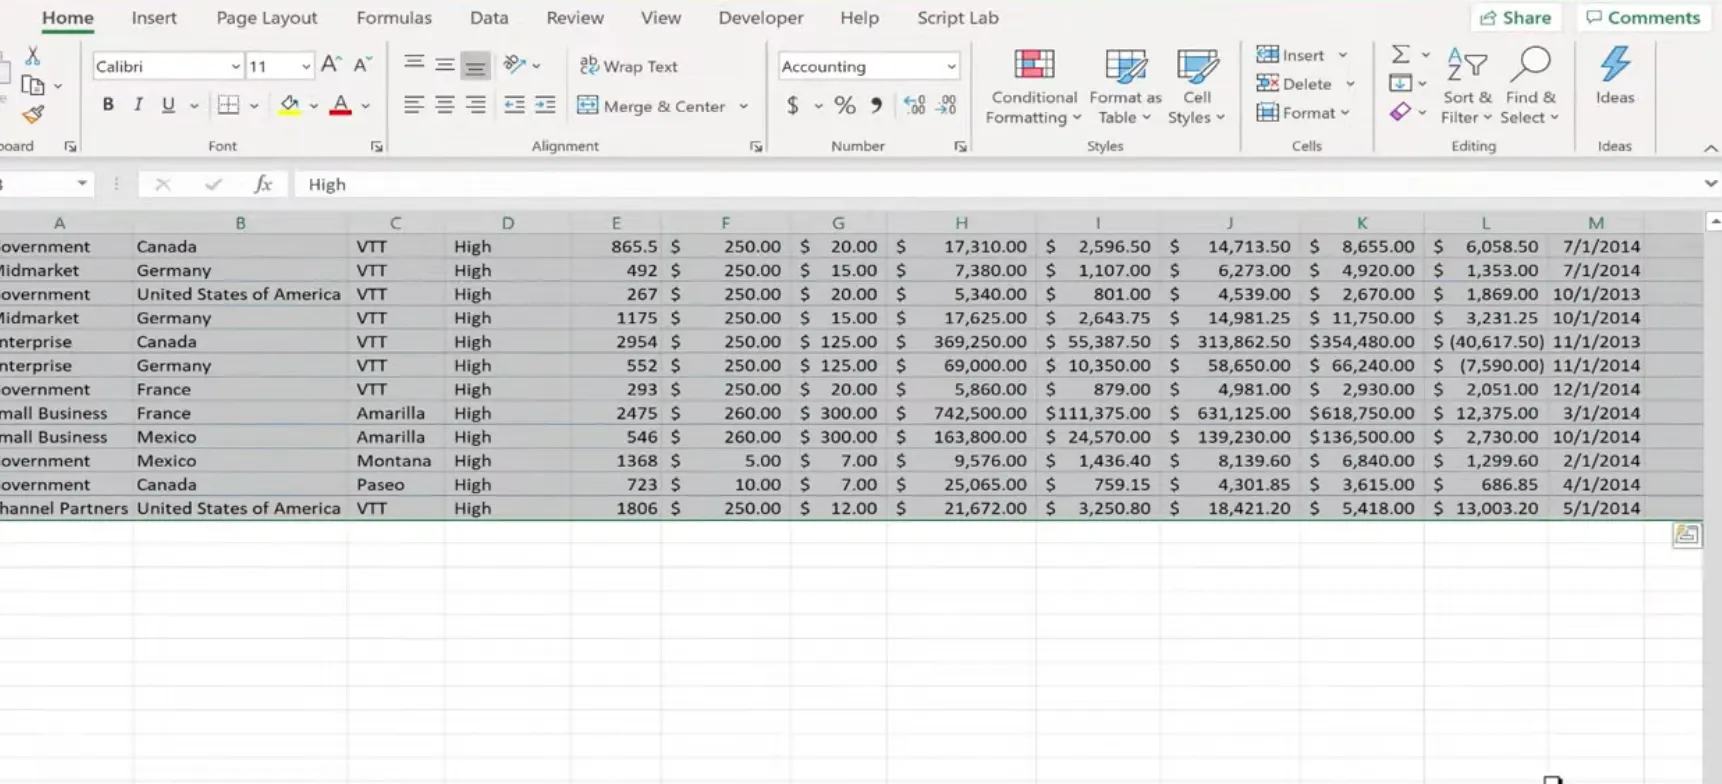Open the Comments pane

point(1643,17)
